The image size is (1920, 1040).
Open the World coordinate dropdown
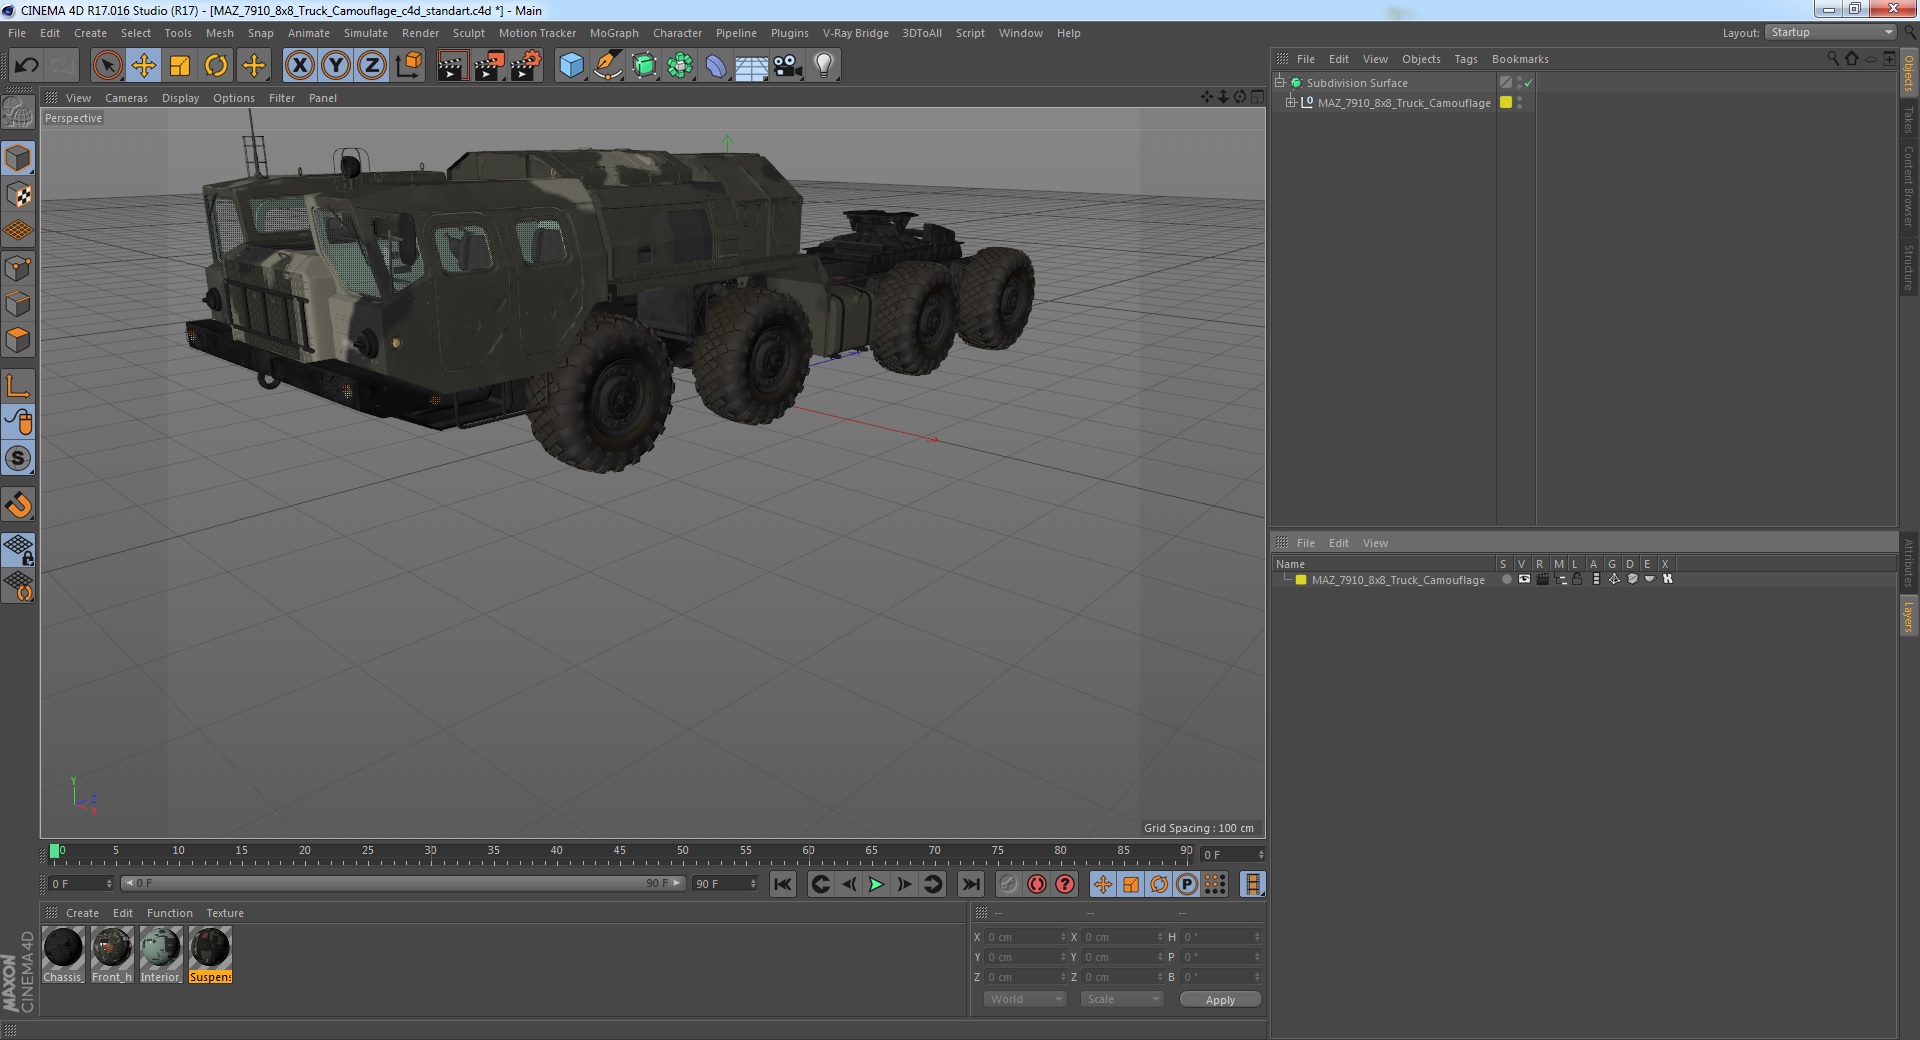(1025, 999)
